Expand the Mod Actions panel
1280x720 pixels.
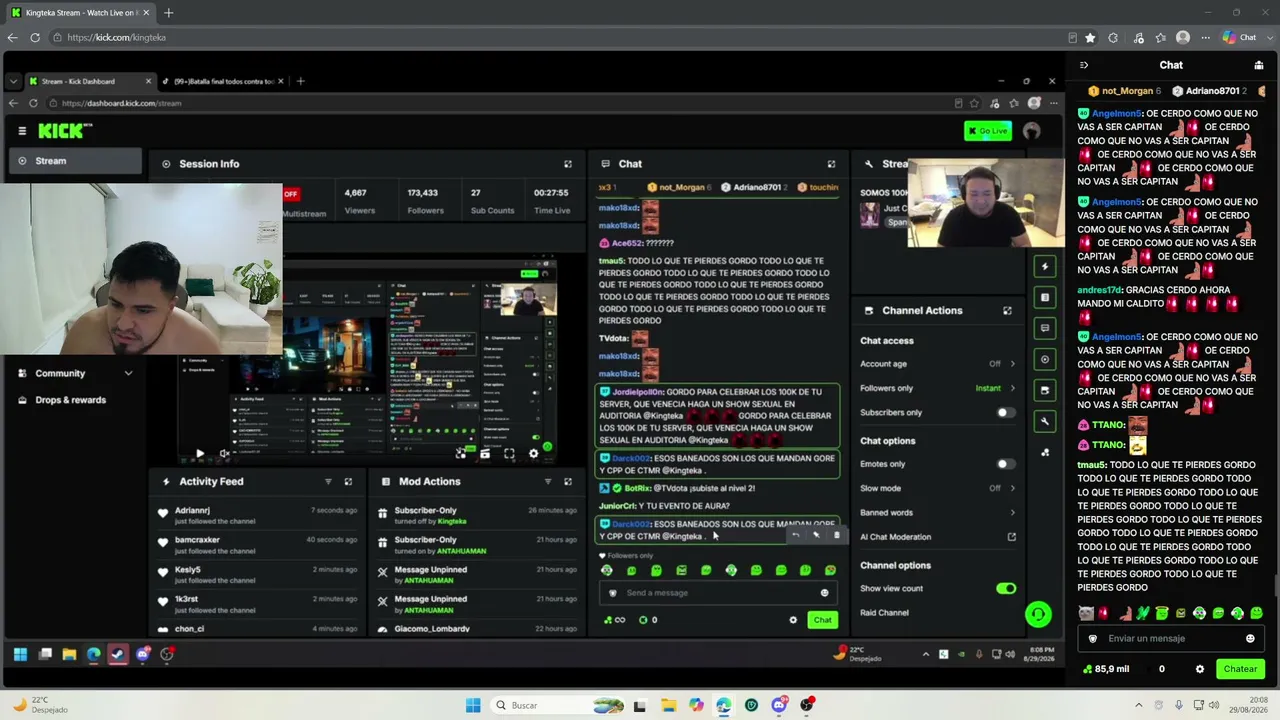click(568, 482)
